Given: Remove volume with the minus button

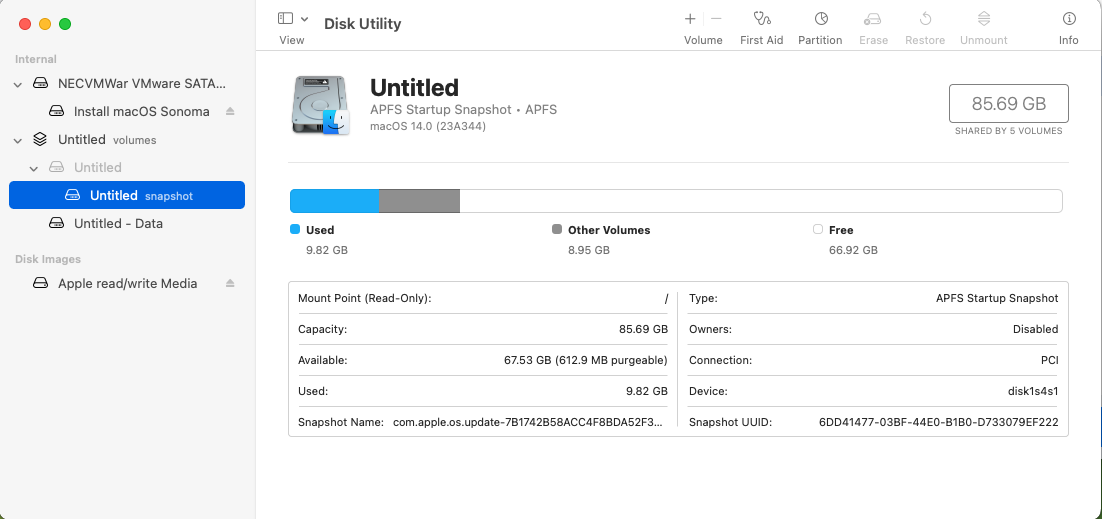Looking at the screenshot, I should [x=716, y=19].
